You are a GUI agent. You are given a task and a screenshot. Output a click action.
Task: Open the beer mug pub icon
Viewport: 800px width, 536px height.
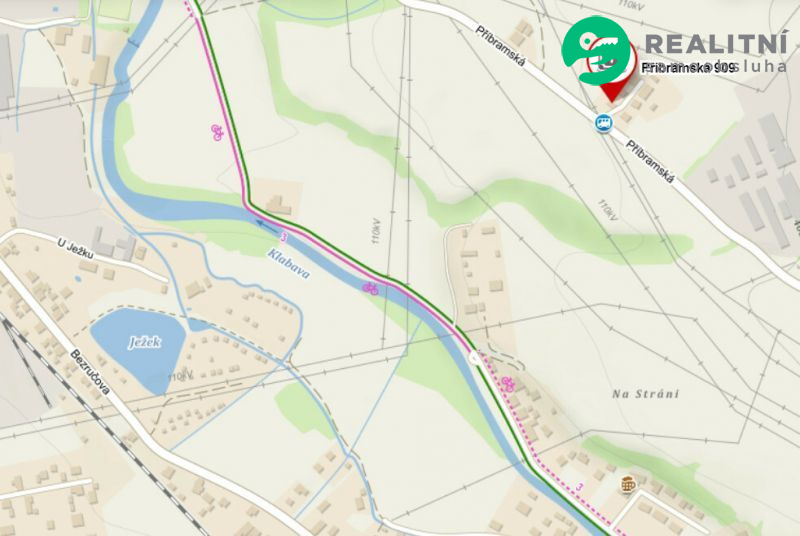coord(628,484)
